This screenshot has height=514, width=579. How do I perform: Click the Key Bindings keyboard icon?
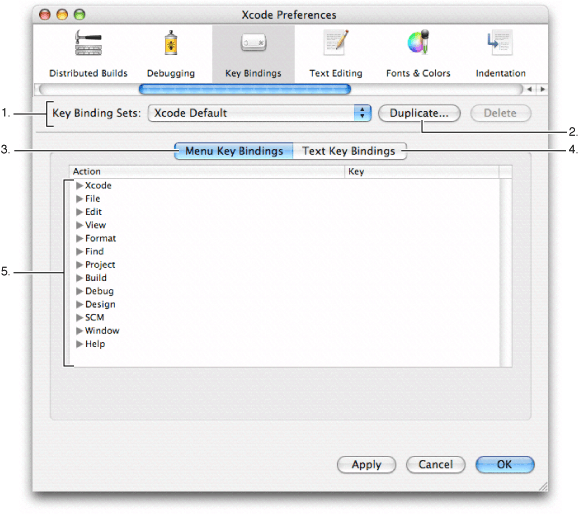coord(253,42)
